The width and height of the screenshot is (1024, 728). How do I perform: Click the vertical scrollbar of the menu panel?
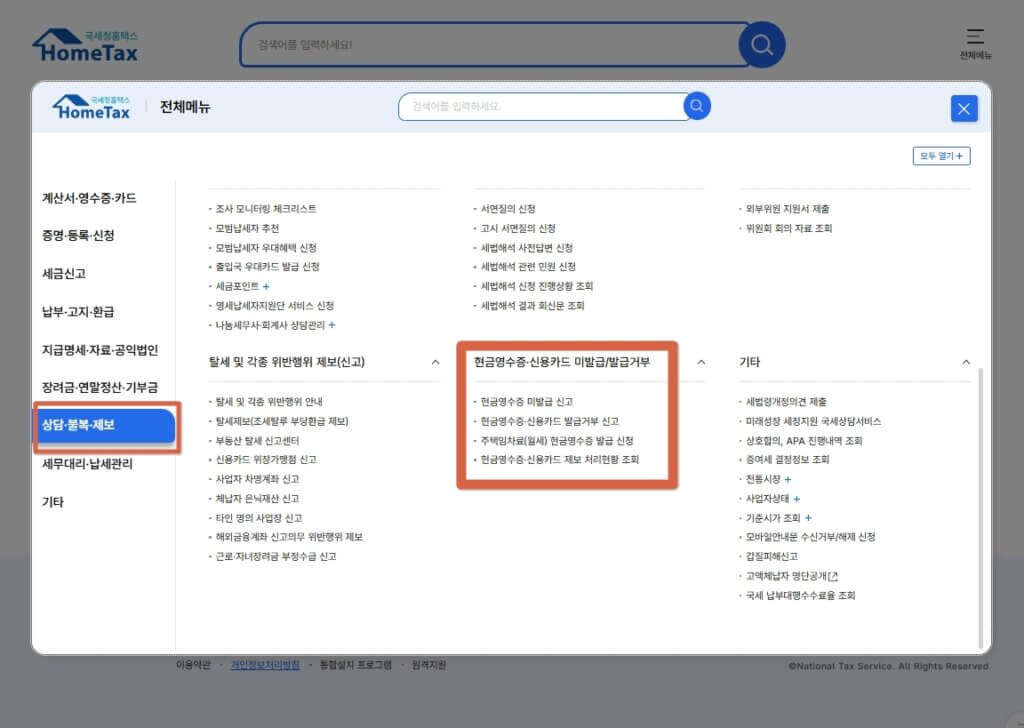980,500
